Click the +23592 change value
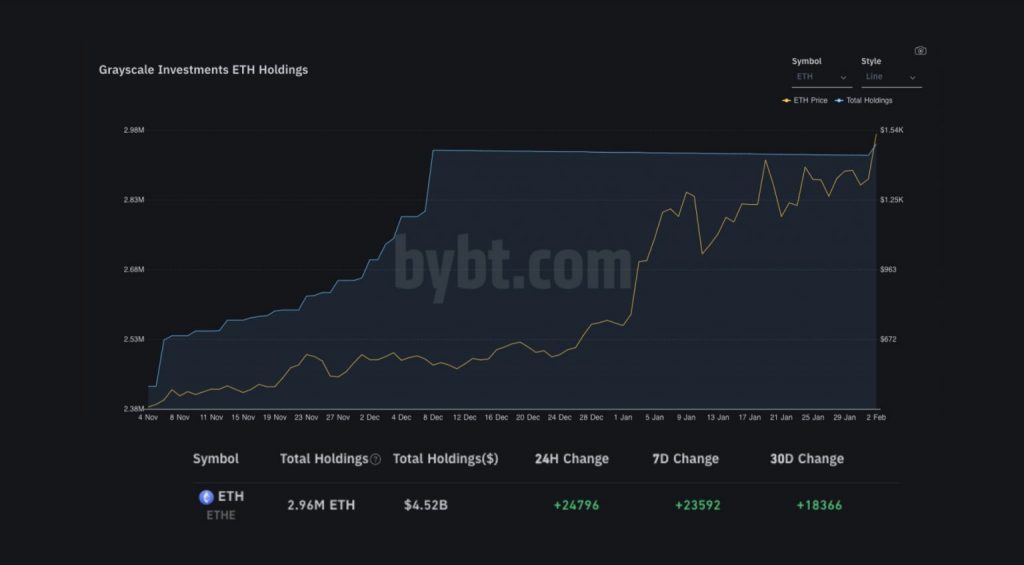This screenshot has height=565, width=1024. [x=697, y=505]
